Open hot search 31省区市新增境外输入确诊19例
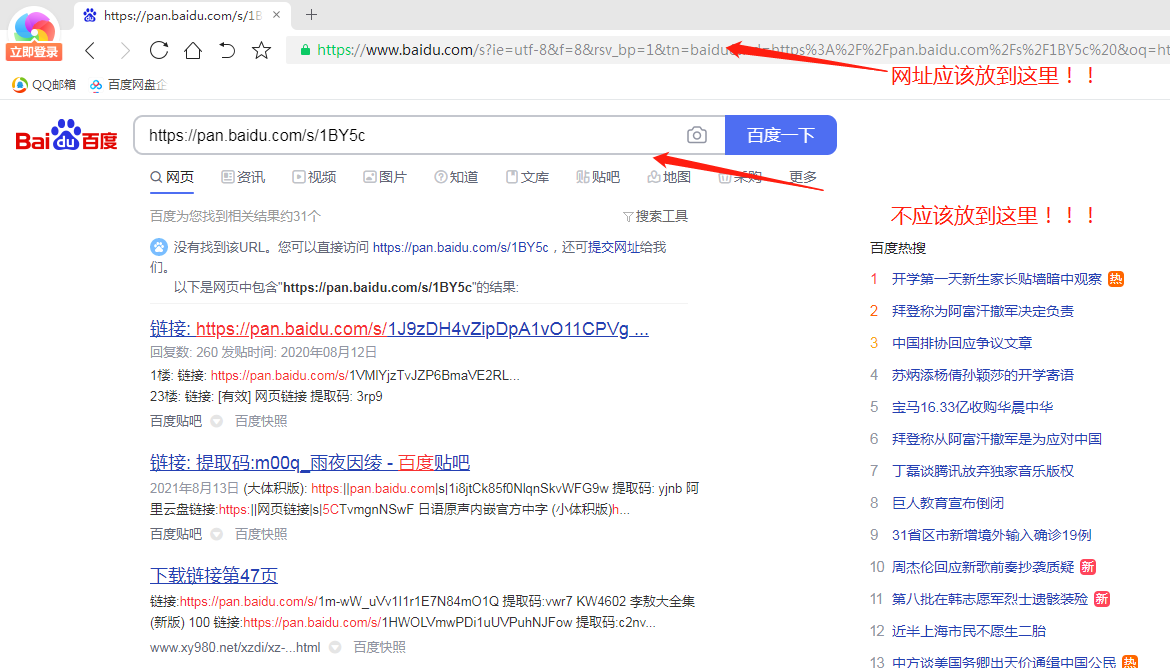The width and height of the screenshot is (1170, 668). pos(991,535)
